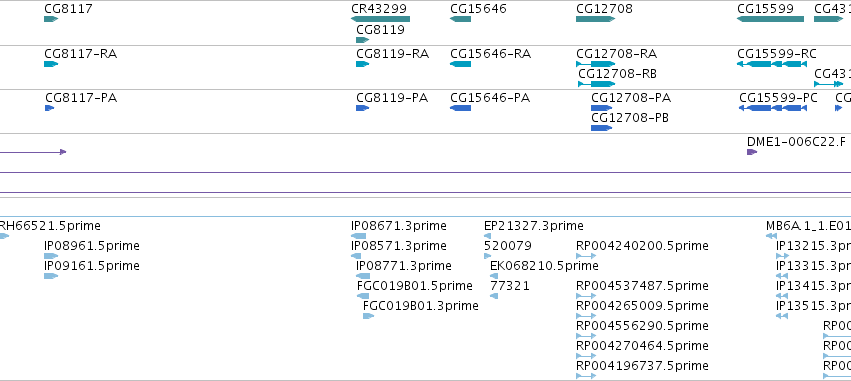Select the CG12708-RB transcript glyph
851x381 pixels.
(x=596, y=84)
